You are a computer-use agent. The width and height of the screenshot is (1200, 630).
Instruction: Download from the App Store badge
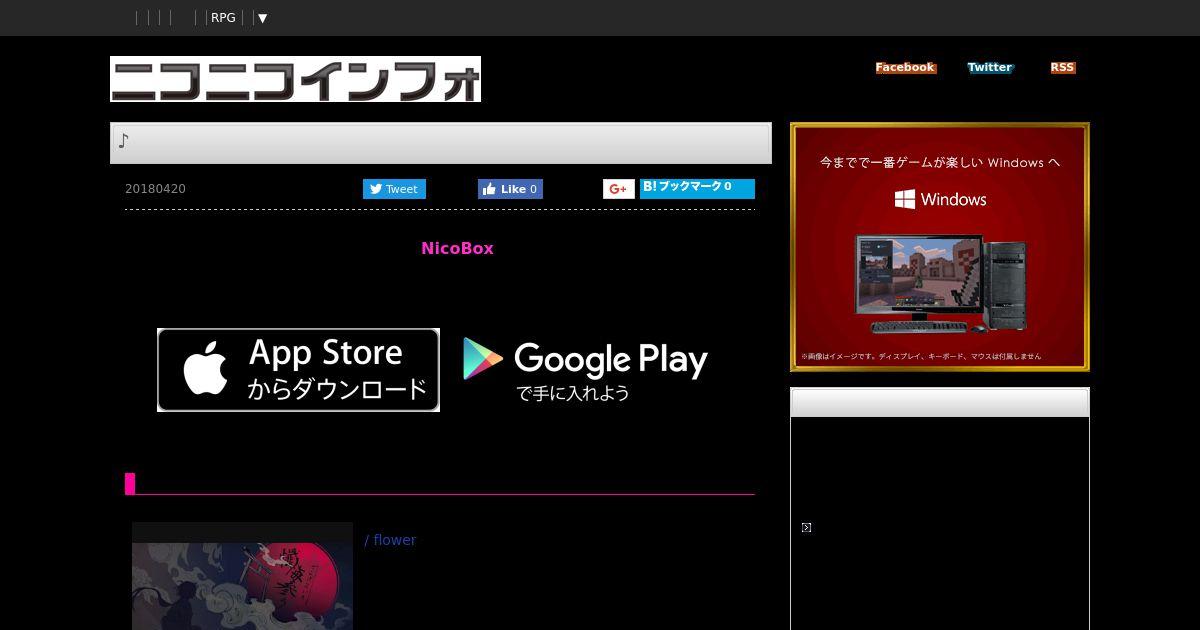[298, 370]
